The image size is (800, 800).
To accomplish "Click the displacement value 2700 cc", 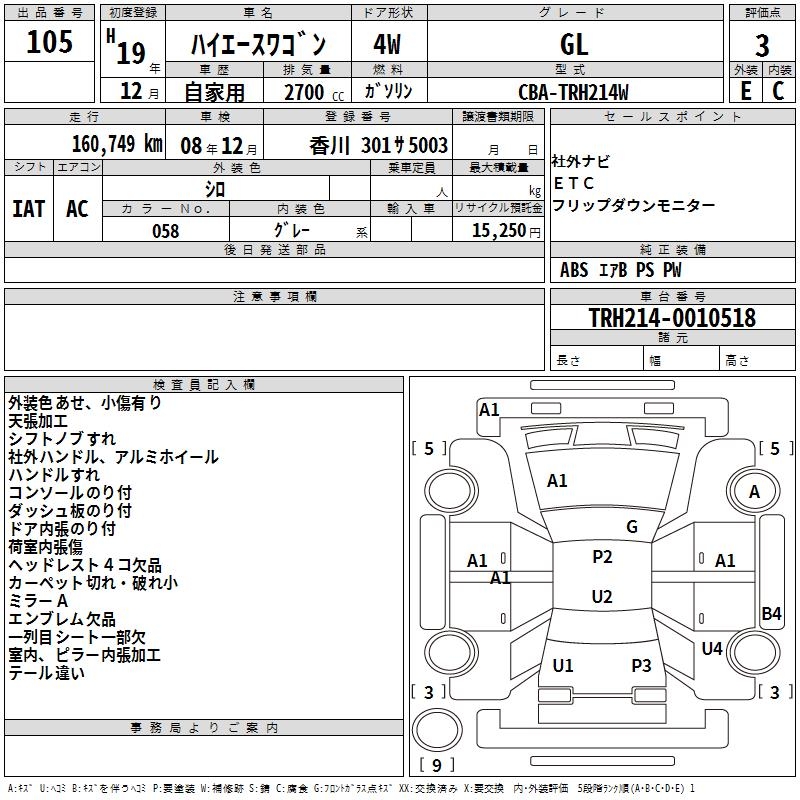I will [314, 92].
